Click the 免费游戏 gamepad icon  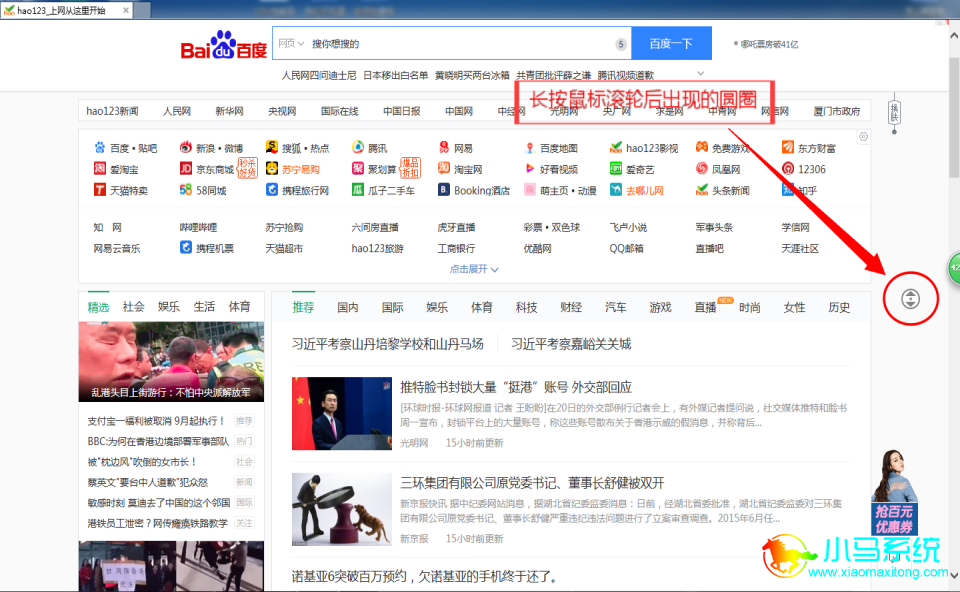702,148
